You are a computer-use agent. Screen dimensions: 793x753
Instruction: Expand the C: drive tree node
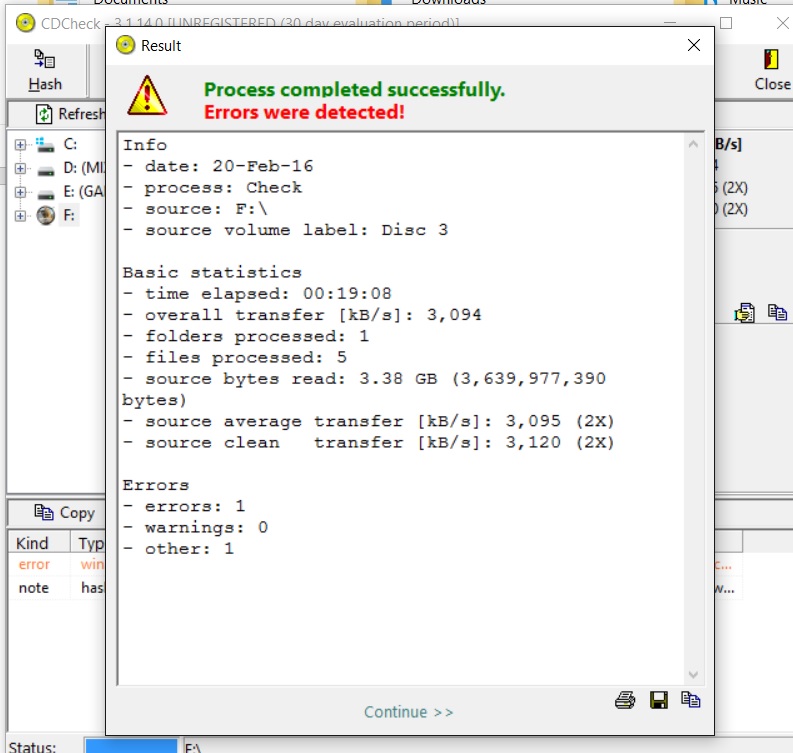coord(20,145)
